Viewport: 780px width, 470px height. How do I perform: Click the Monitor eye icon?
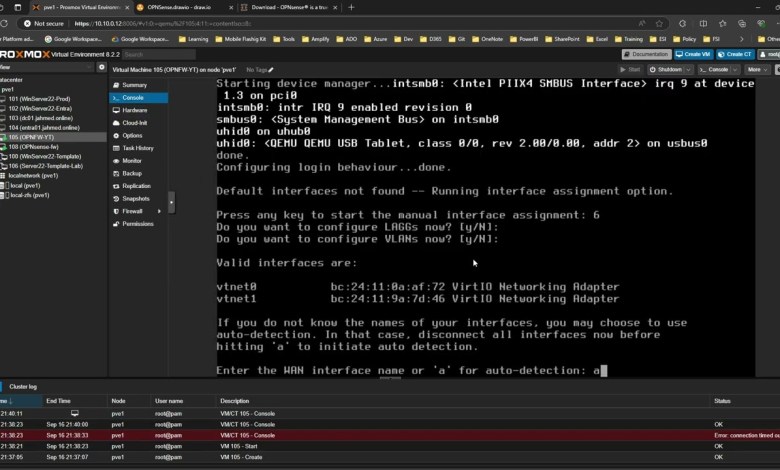[116, 161]
